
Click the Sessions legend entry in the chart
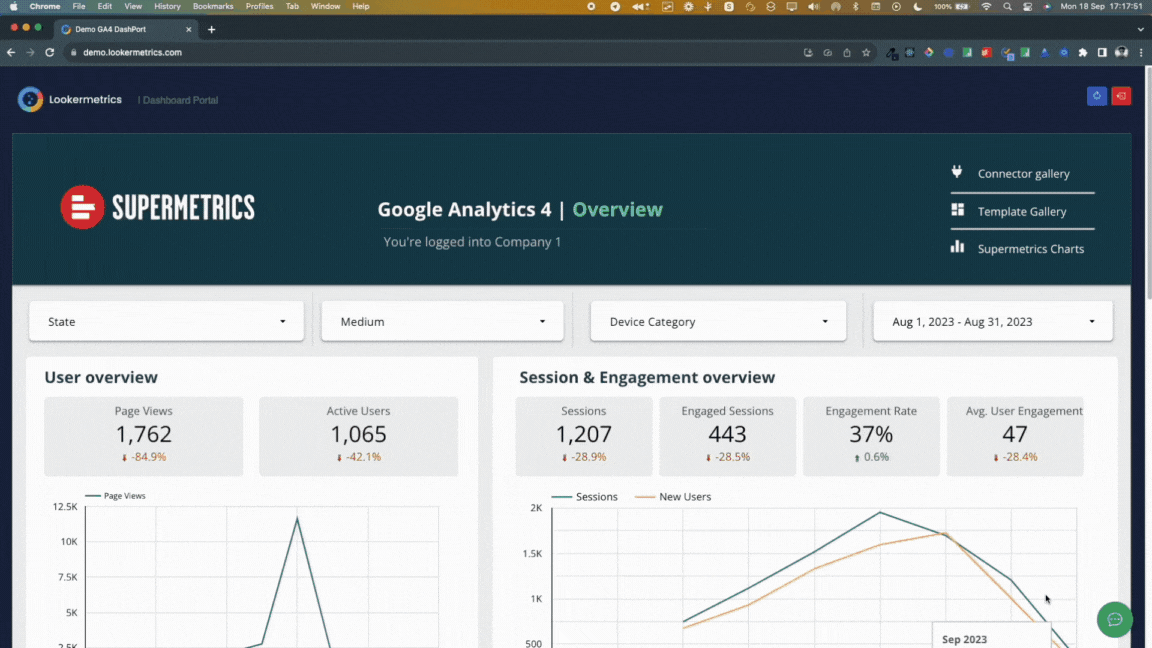pos(585,497)
